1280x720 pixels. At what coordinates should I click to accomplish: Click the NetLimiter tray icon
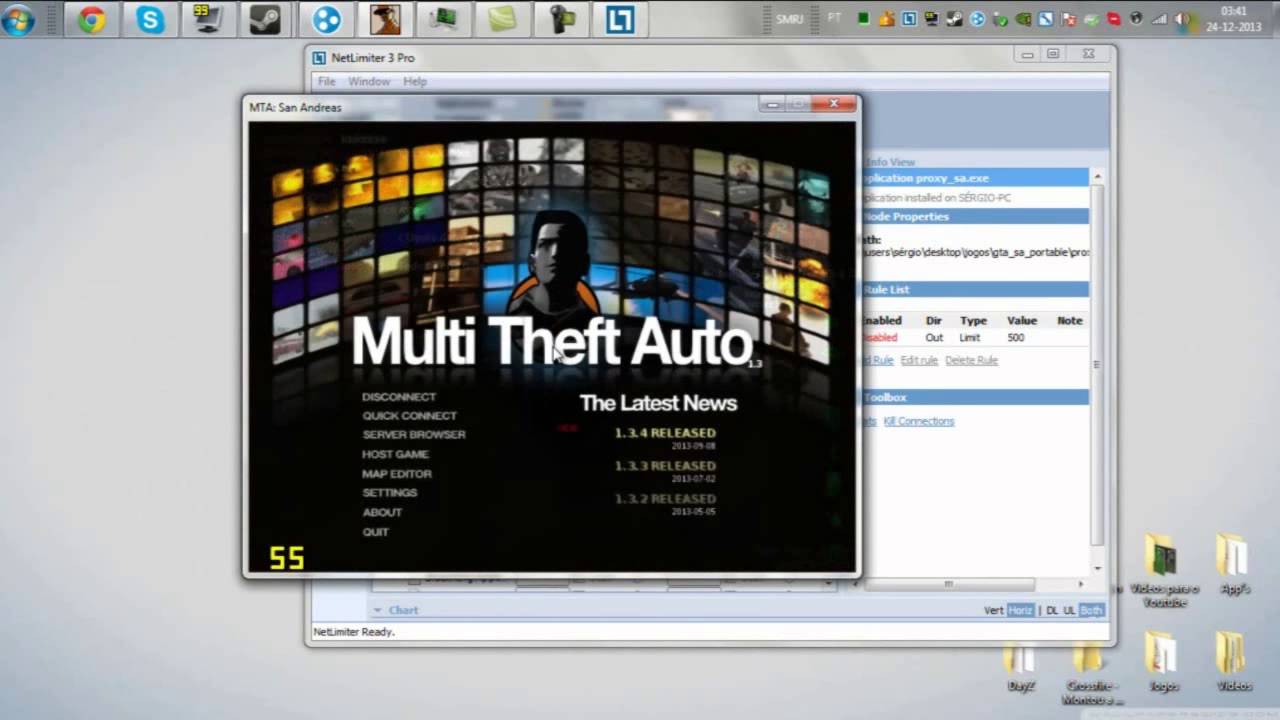tap(908, 19)
